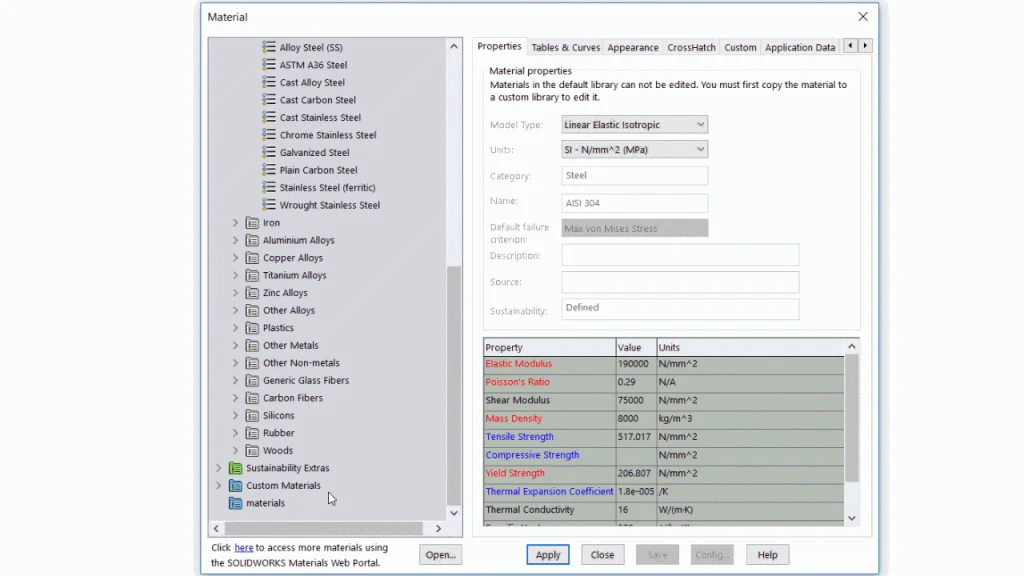Expand the Woods category node
The height and width of the screenshot is (576, 1024).
tap(236, 451)
